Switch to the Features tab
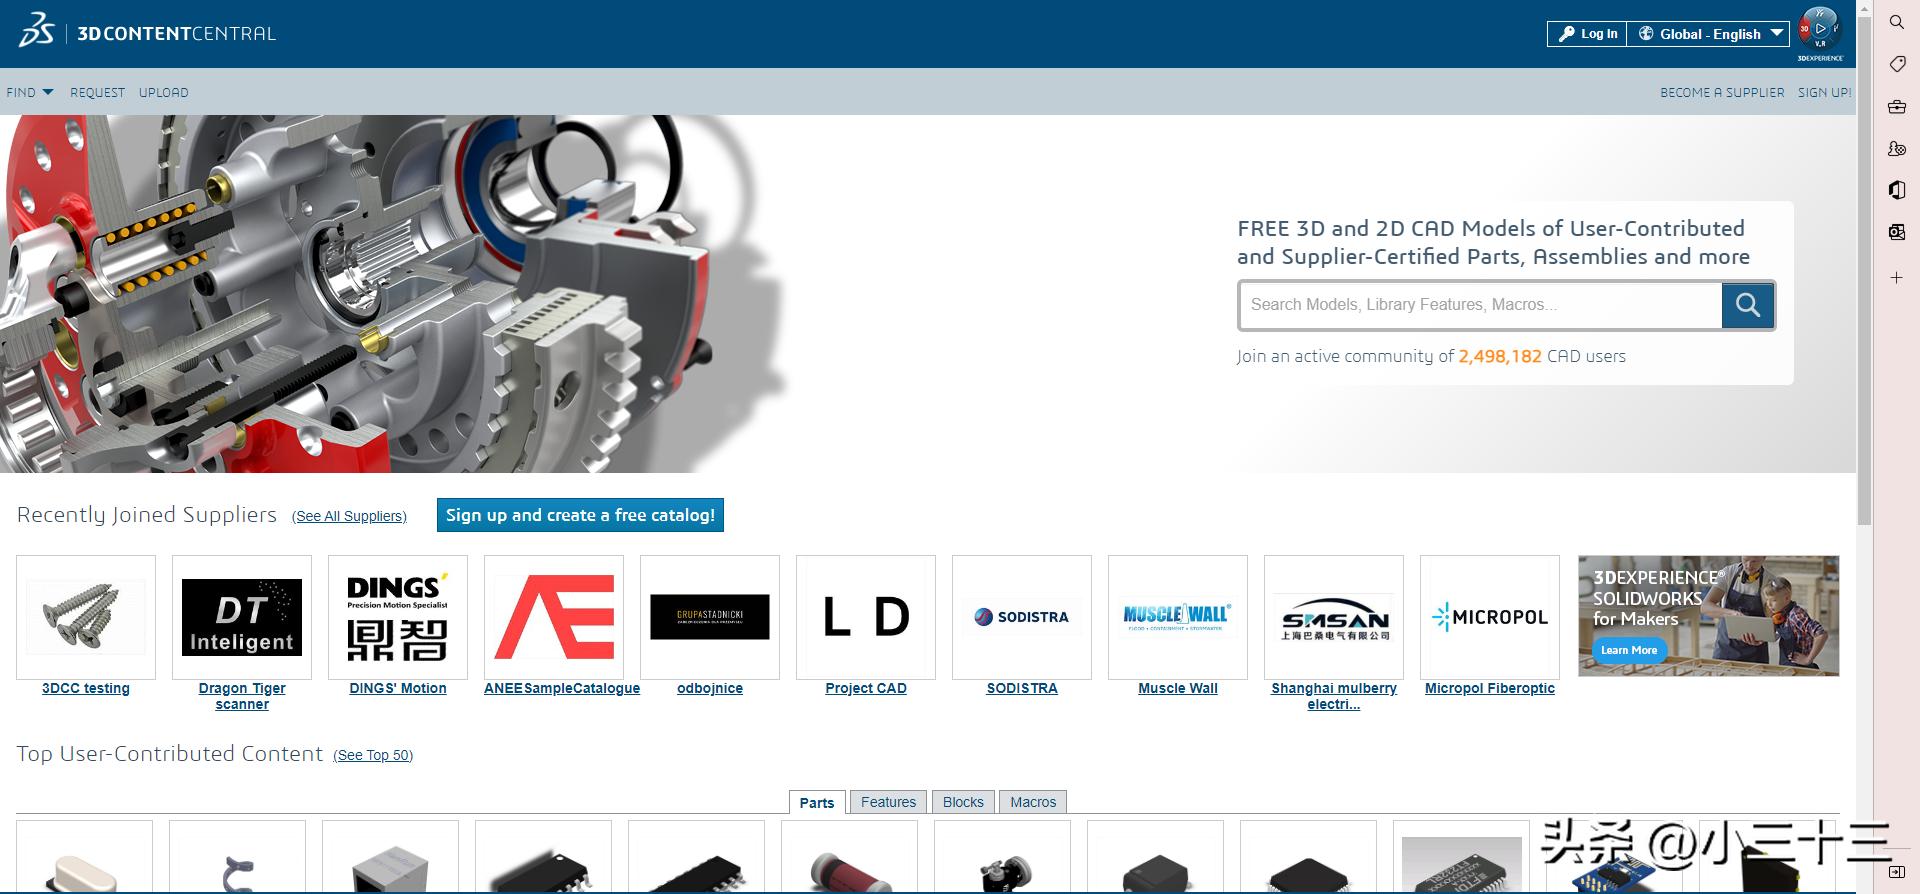Viewport: 1920px width, 894px height. tap(888, 802)
